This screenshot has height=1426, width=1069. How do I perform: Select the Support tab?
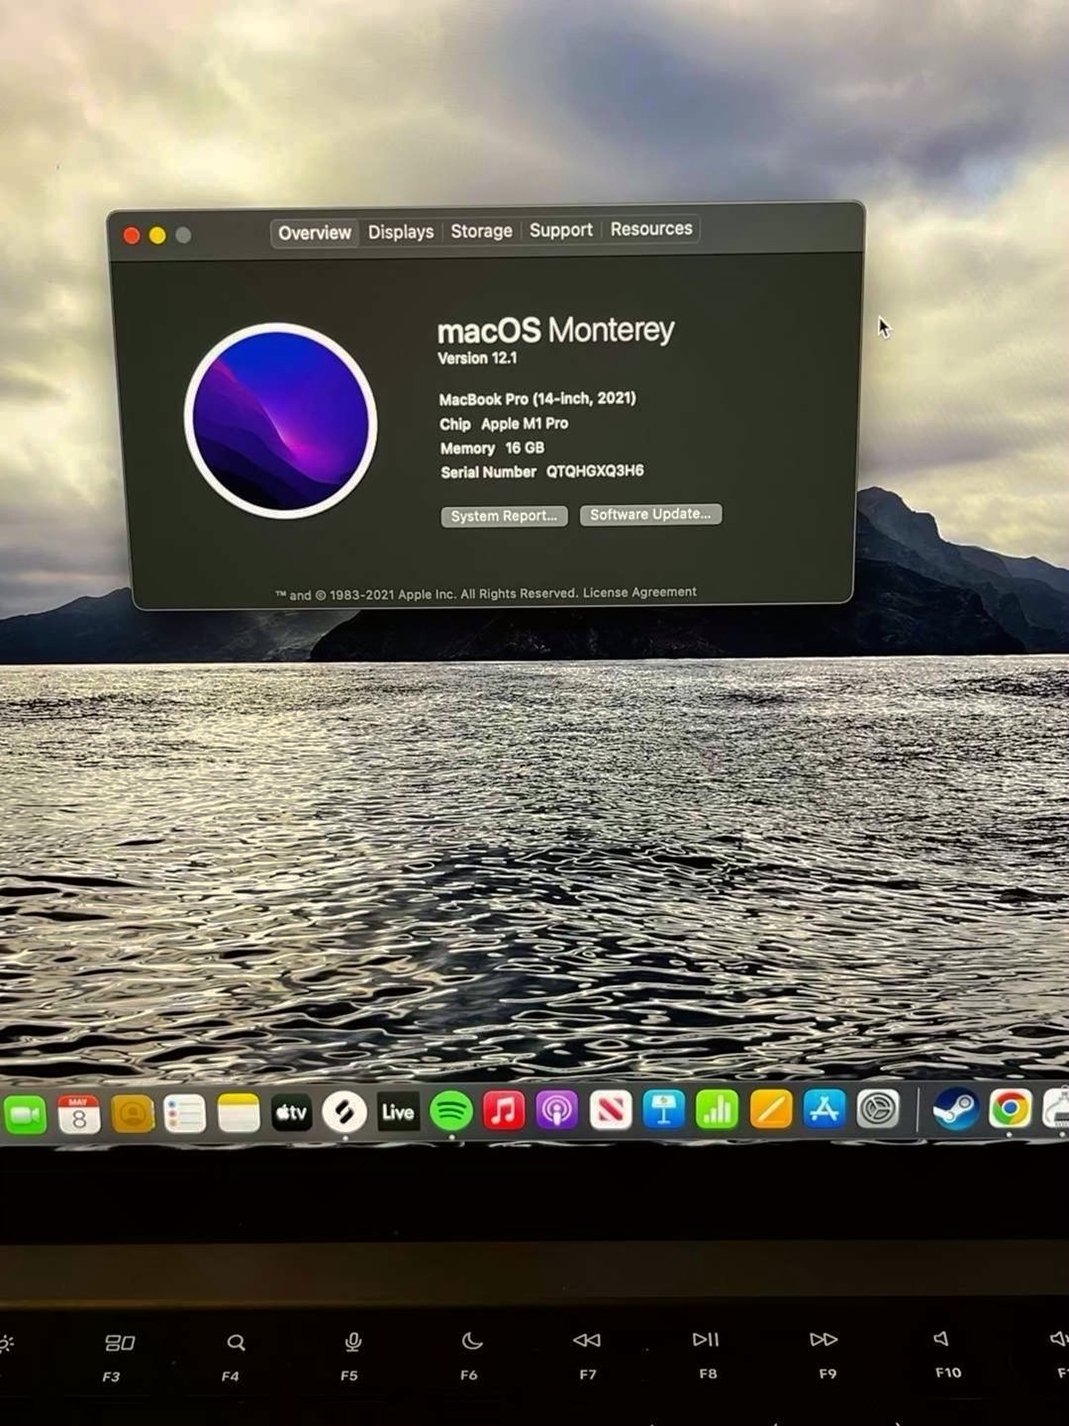561,230
